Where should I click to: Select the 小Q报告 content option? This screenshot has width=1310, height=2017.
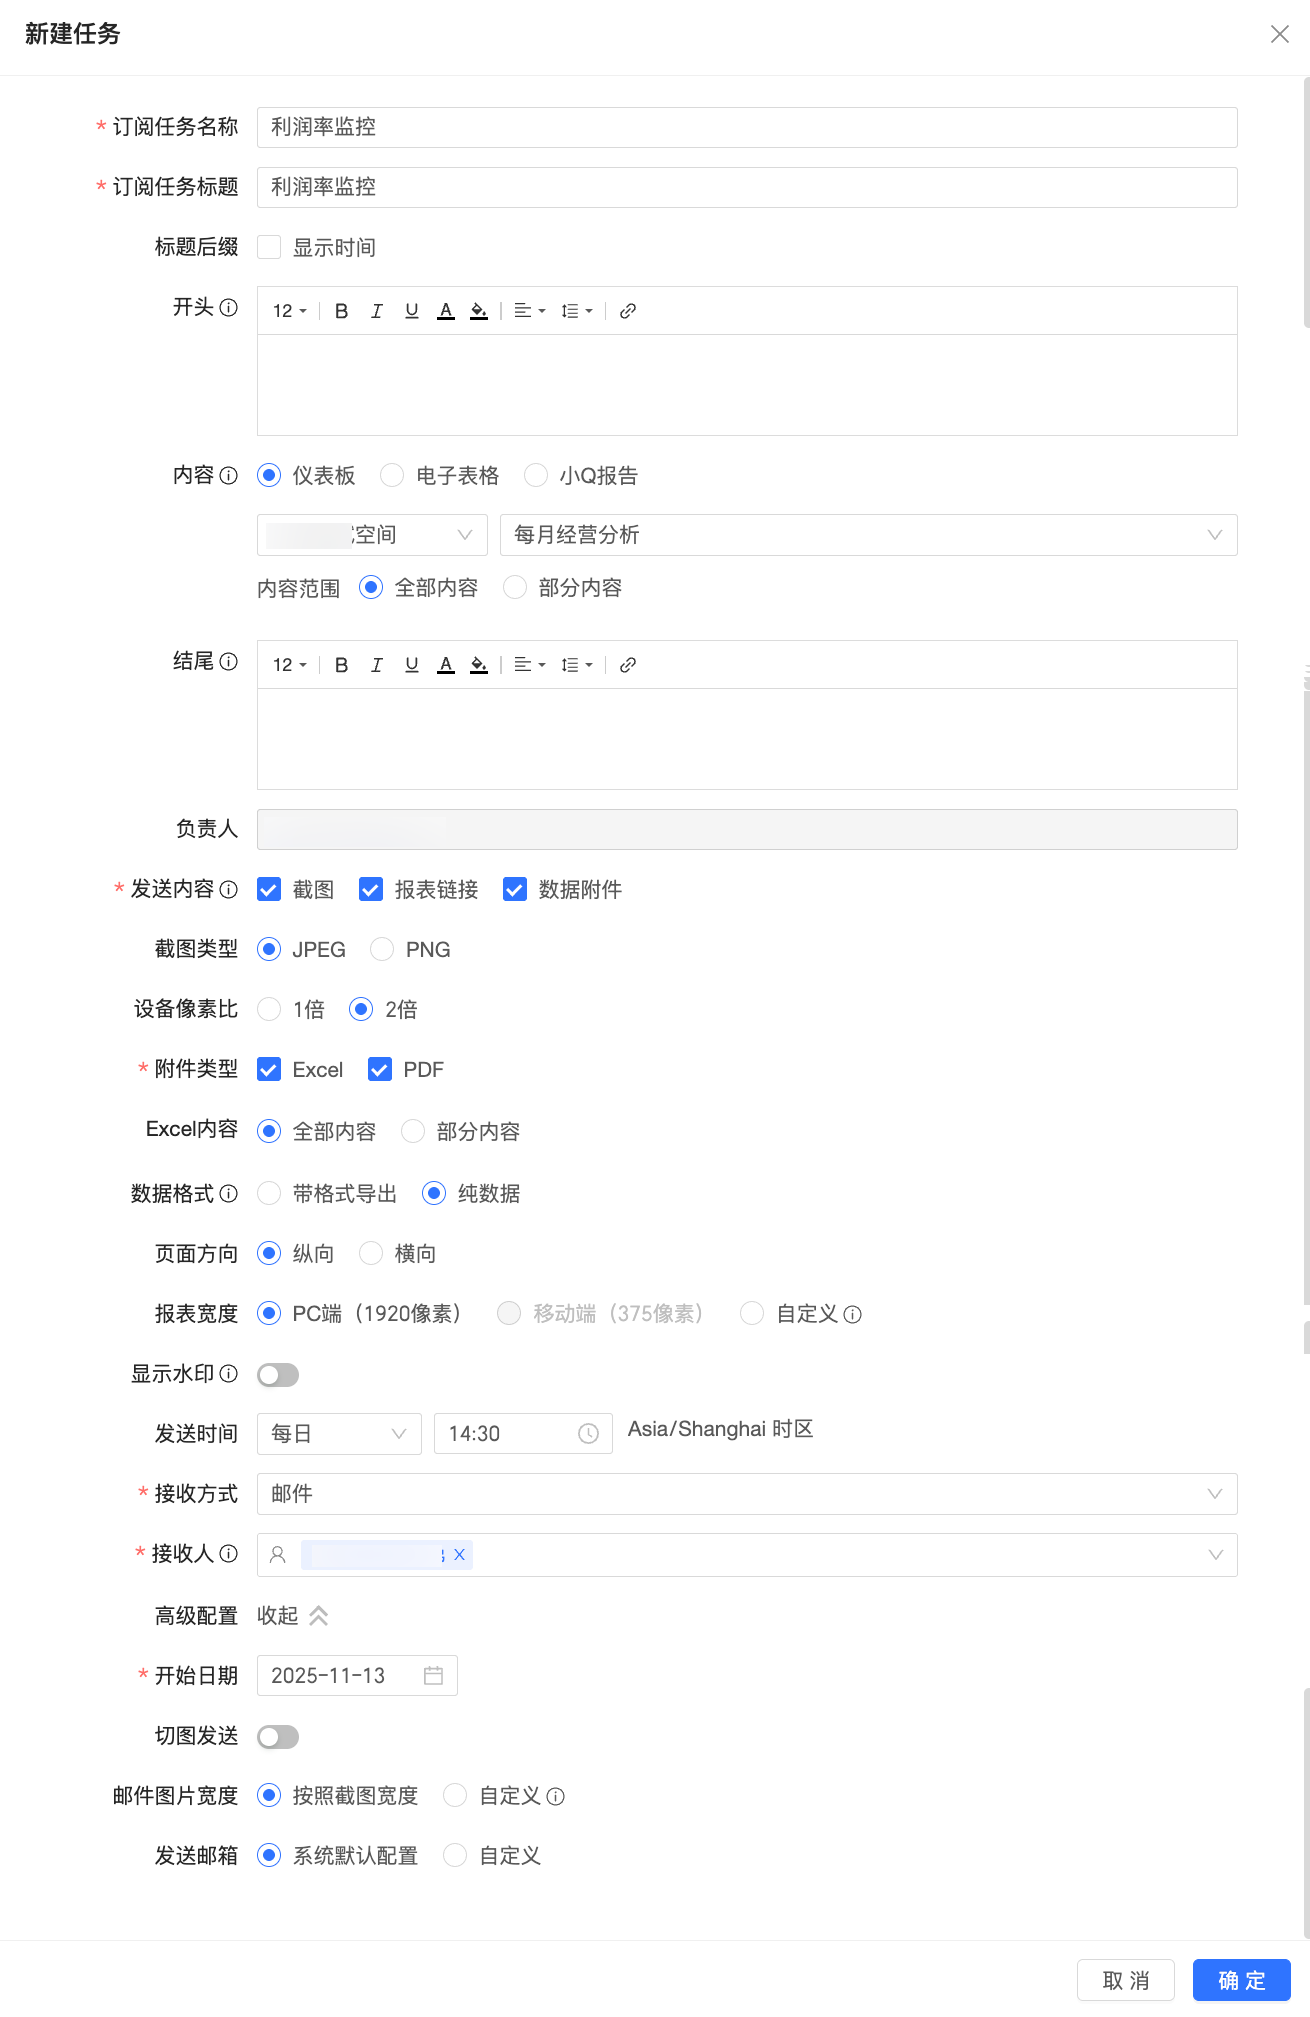pos(536,475)
